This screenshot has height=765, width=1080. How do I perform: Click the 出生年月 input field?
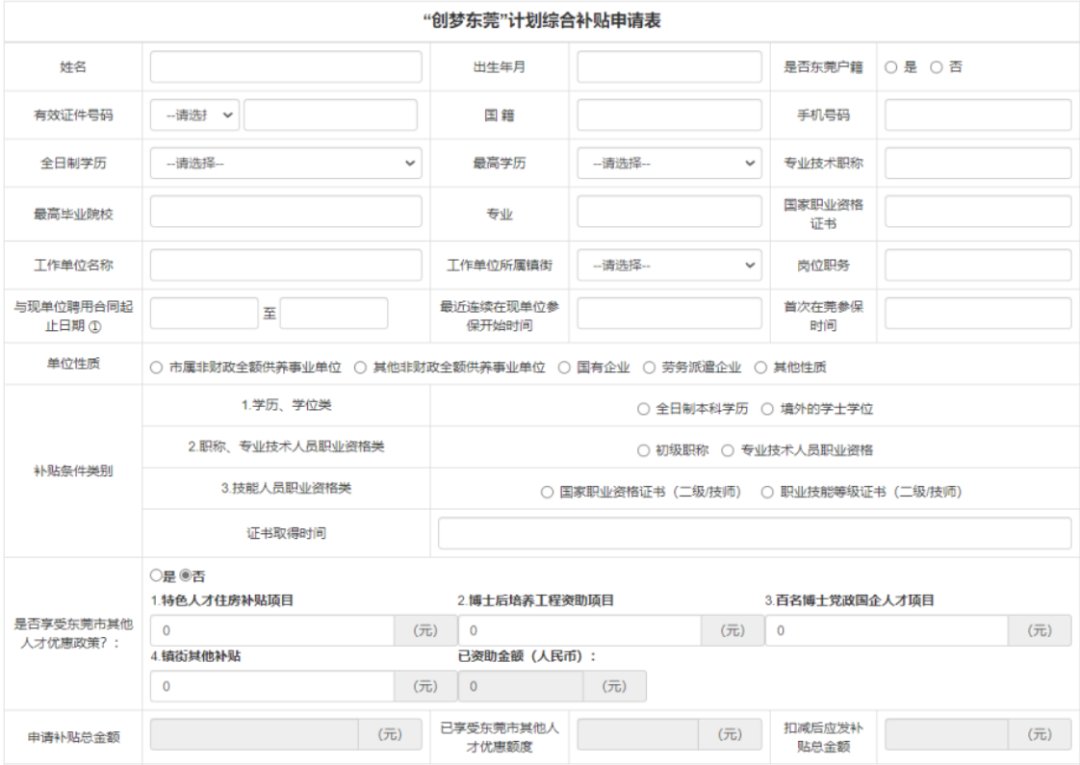(668, 67)
